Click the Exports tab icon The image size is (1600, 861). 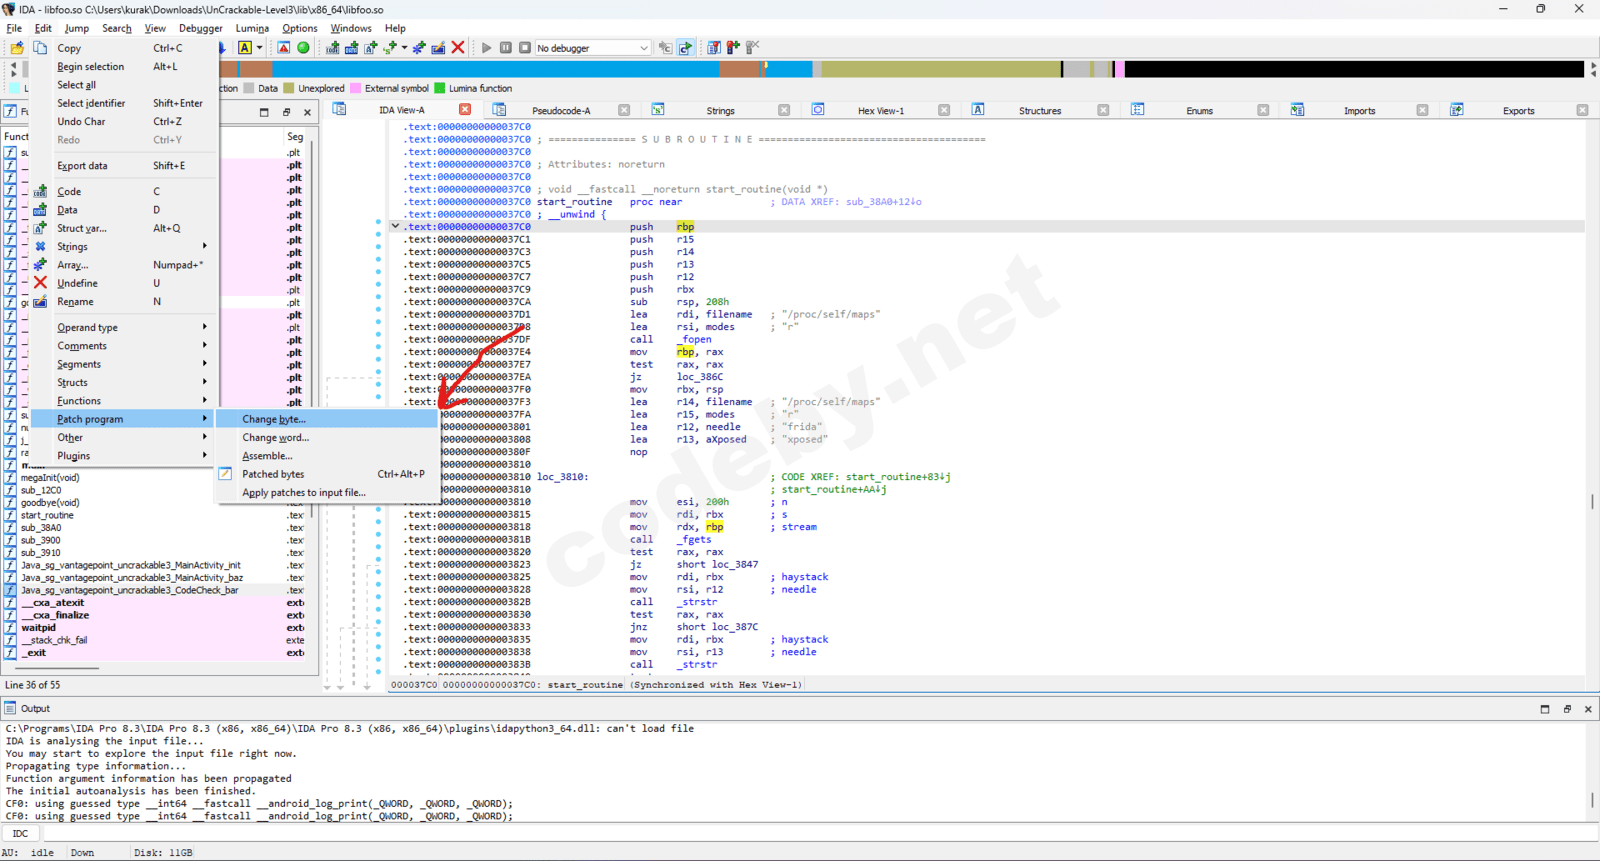click(1457, 110)
